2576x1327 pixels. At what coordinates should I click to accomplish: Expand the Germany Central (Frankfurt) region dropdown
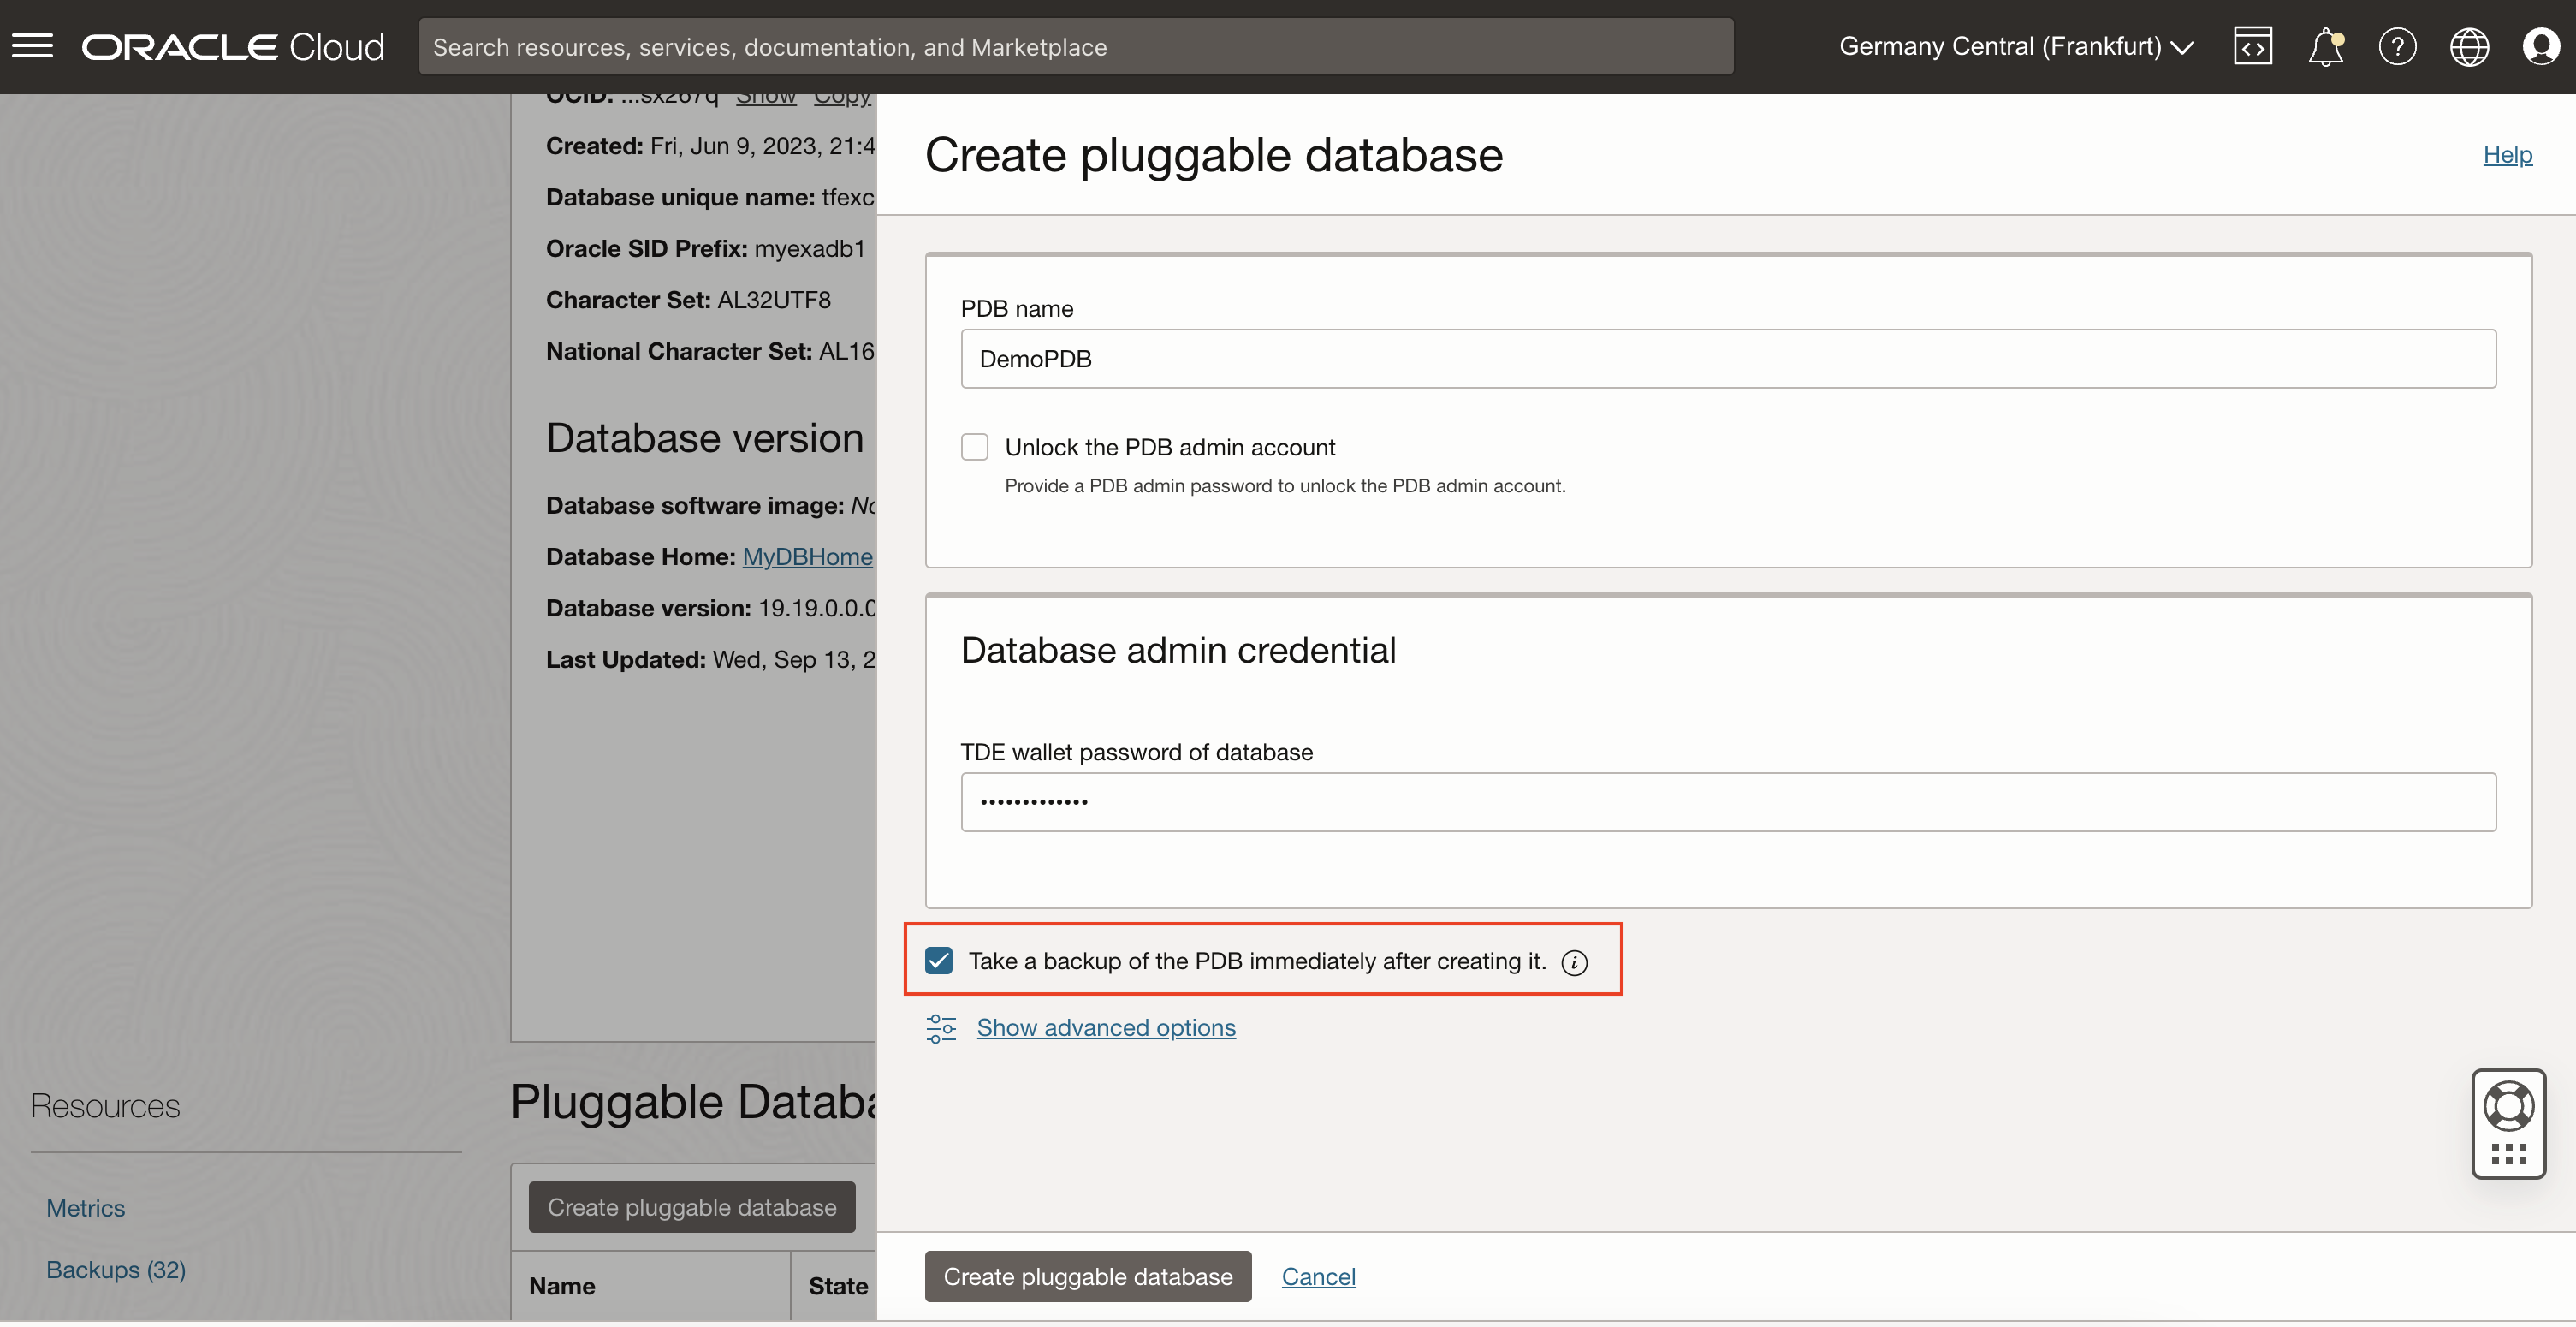click(2015, 46)
